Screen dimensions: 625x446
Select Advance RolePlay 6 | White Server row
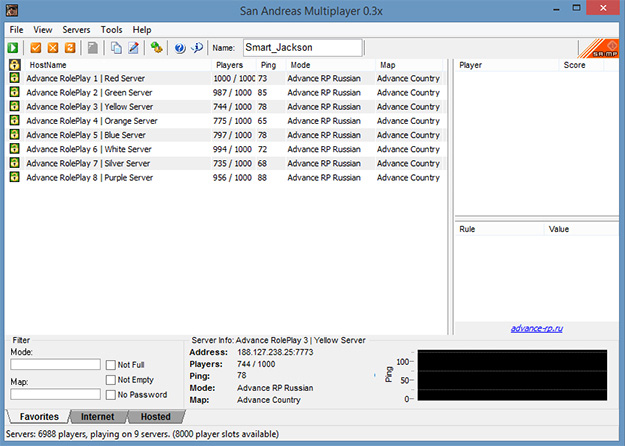point(226,149)
